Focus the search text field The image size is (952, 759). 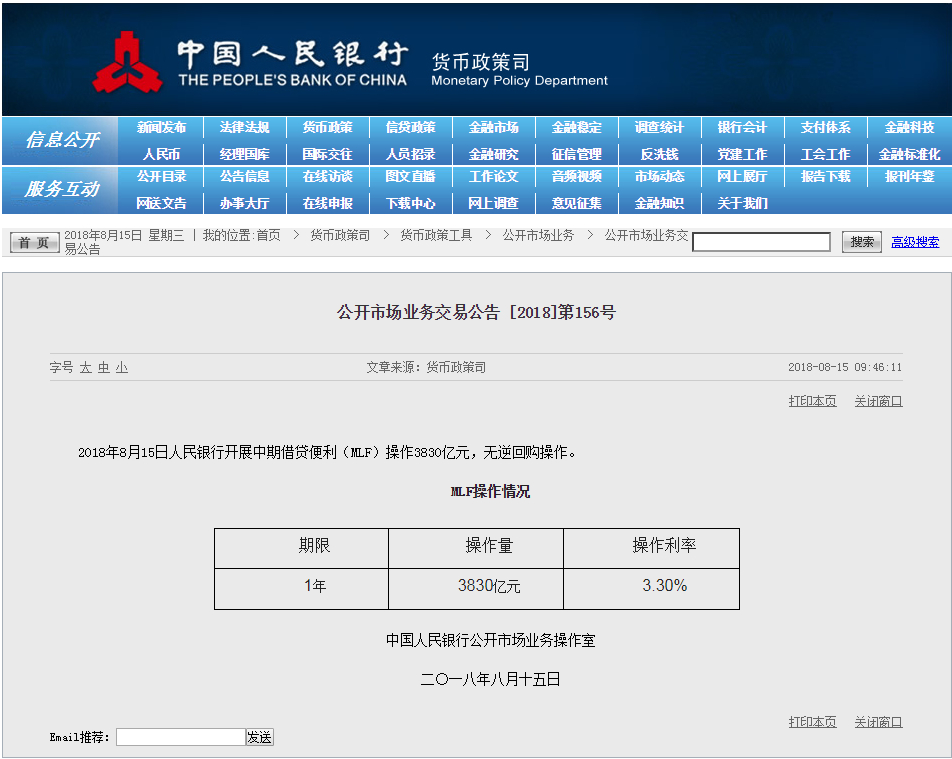(x=761, y=242)
